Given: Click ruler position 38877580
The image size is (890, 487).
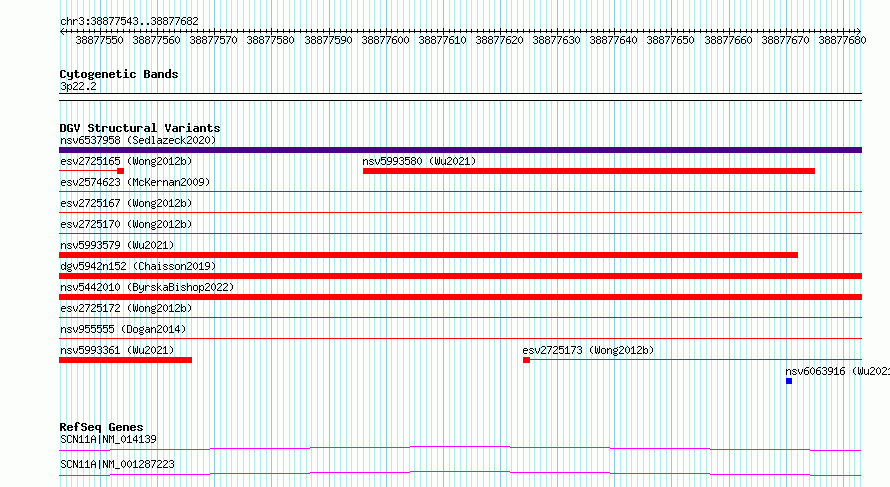Looking at the screenshot, I should 270,40.
